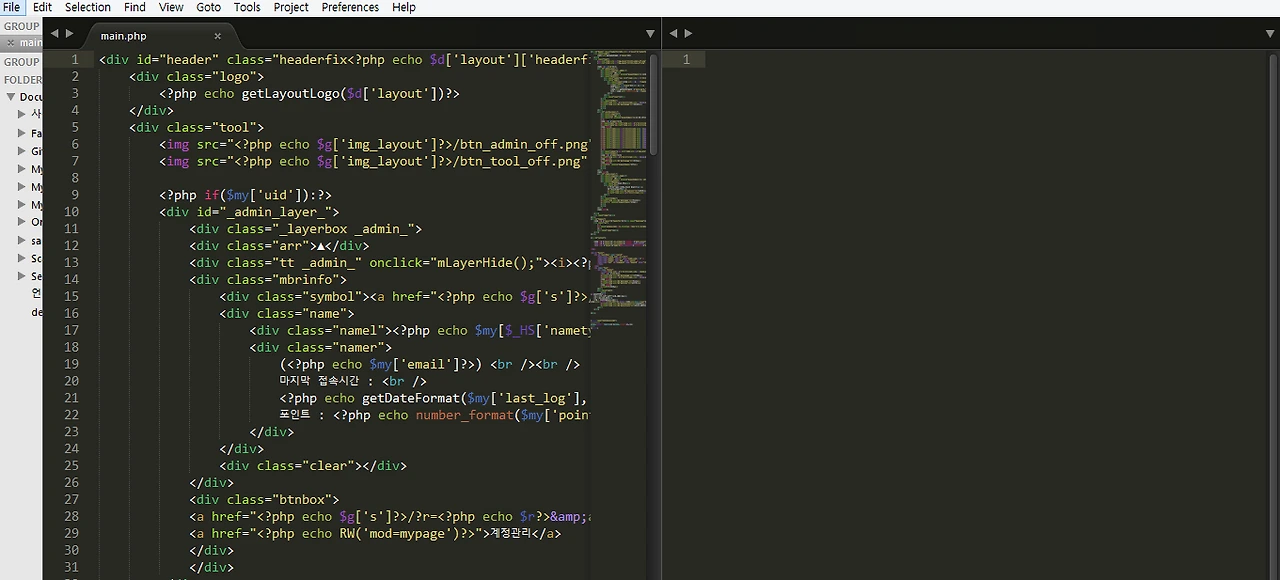1280x580 pixels.
Task: Click the next-tab arrow in the left editor pane
Action: pyautogui.click(x=69, y=33)
